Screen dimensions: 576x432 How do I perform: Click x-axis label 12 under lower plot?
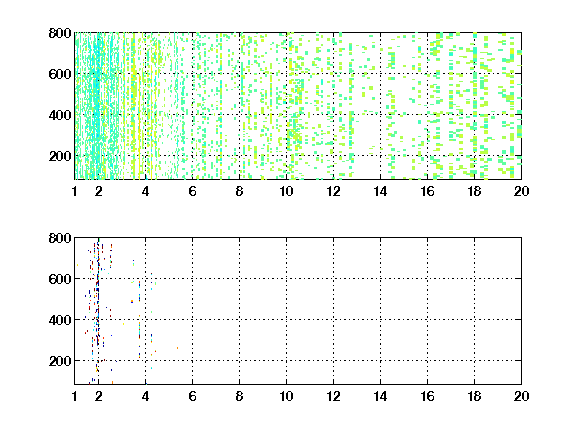(x=333, y=396)
